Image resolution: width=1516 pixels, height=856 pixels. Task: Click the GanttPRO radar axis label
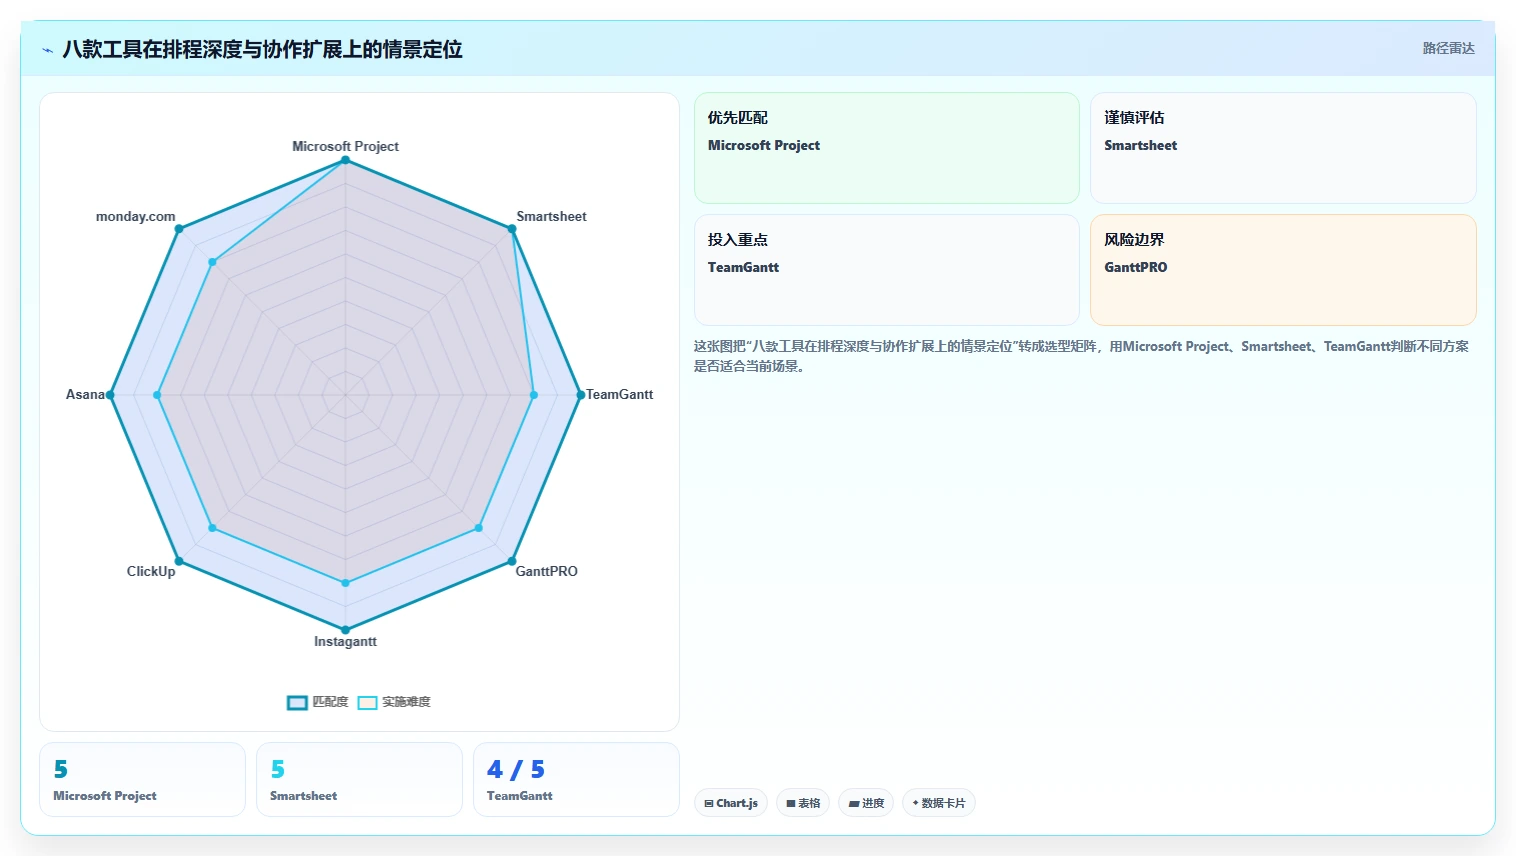tap(546, 571)
